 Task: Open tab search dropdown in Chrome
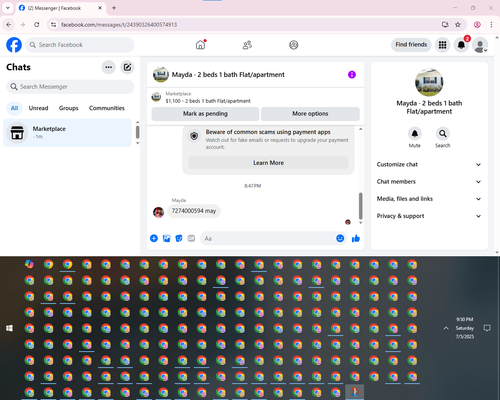coord(8,8)
